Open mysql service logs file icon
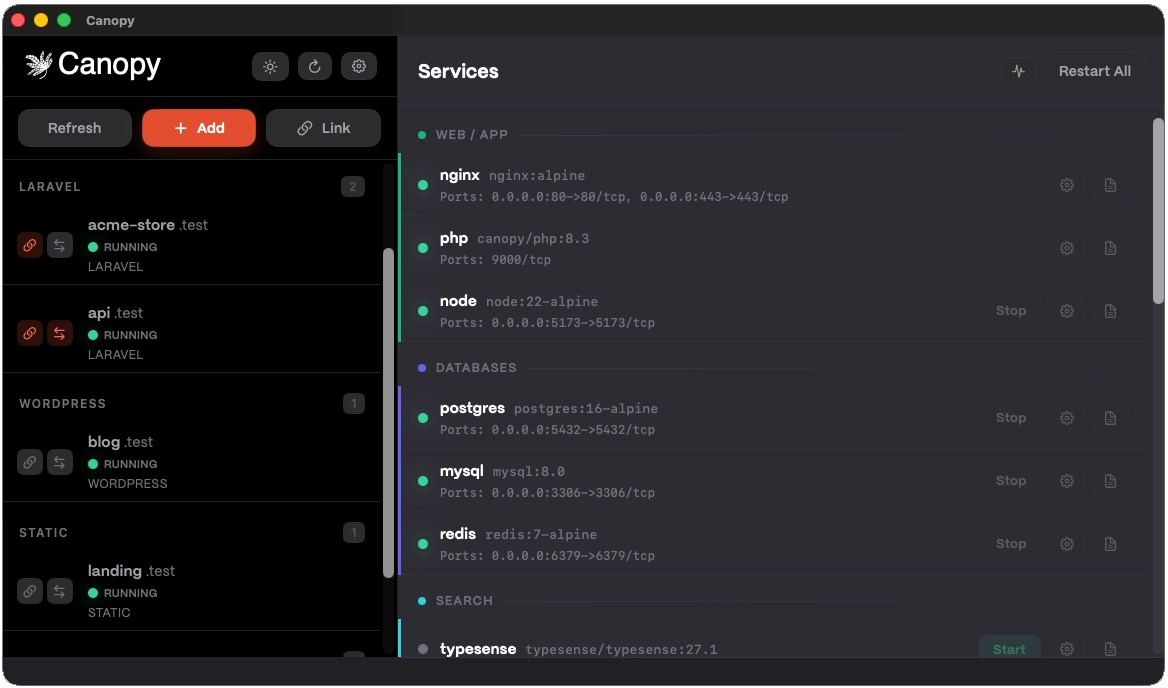1168x688 pixels. (x=1110, y=481)
